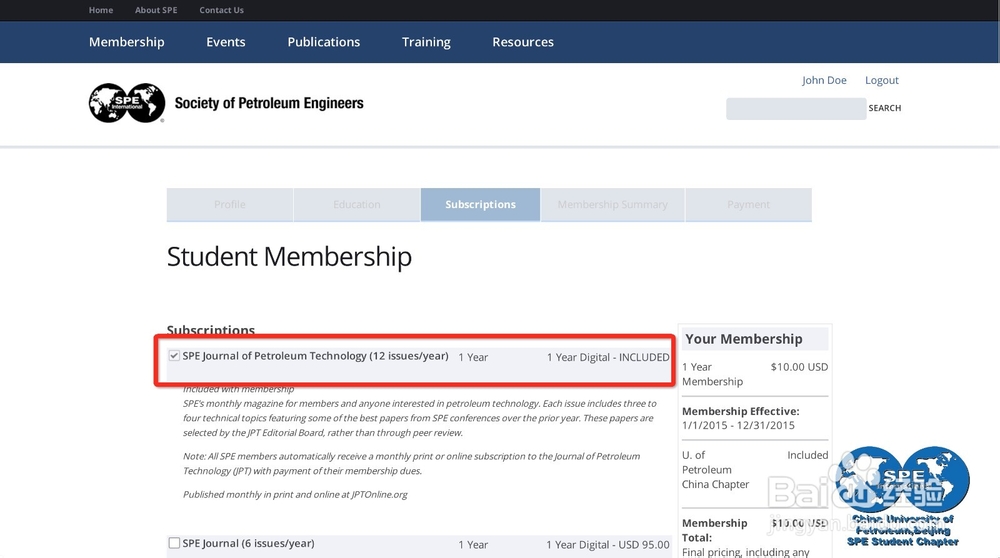Screen dimensions: 1000x558
Task: Click the John Doe account link
Action: (824, 80)
